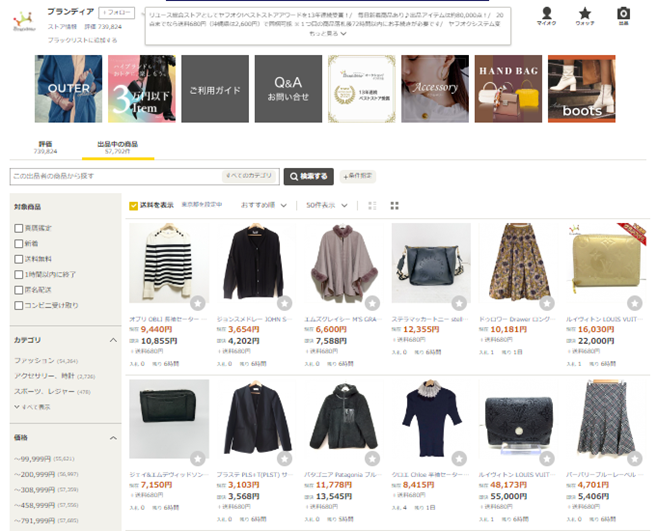
Task: Expand すべて表示 under categories
Action: (32, 407)
